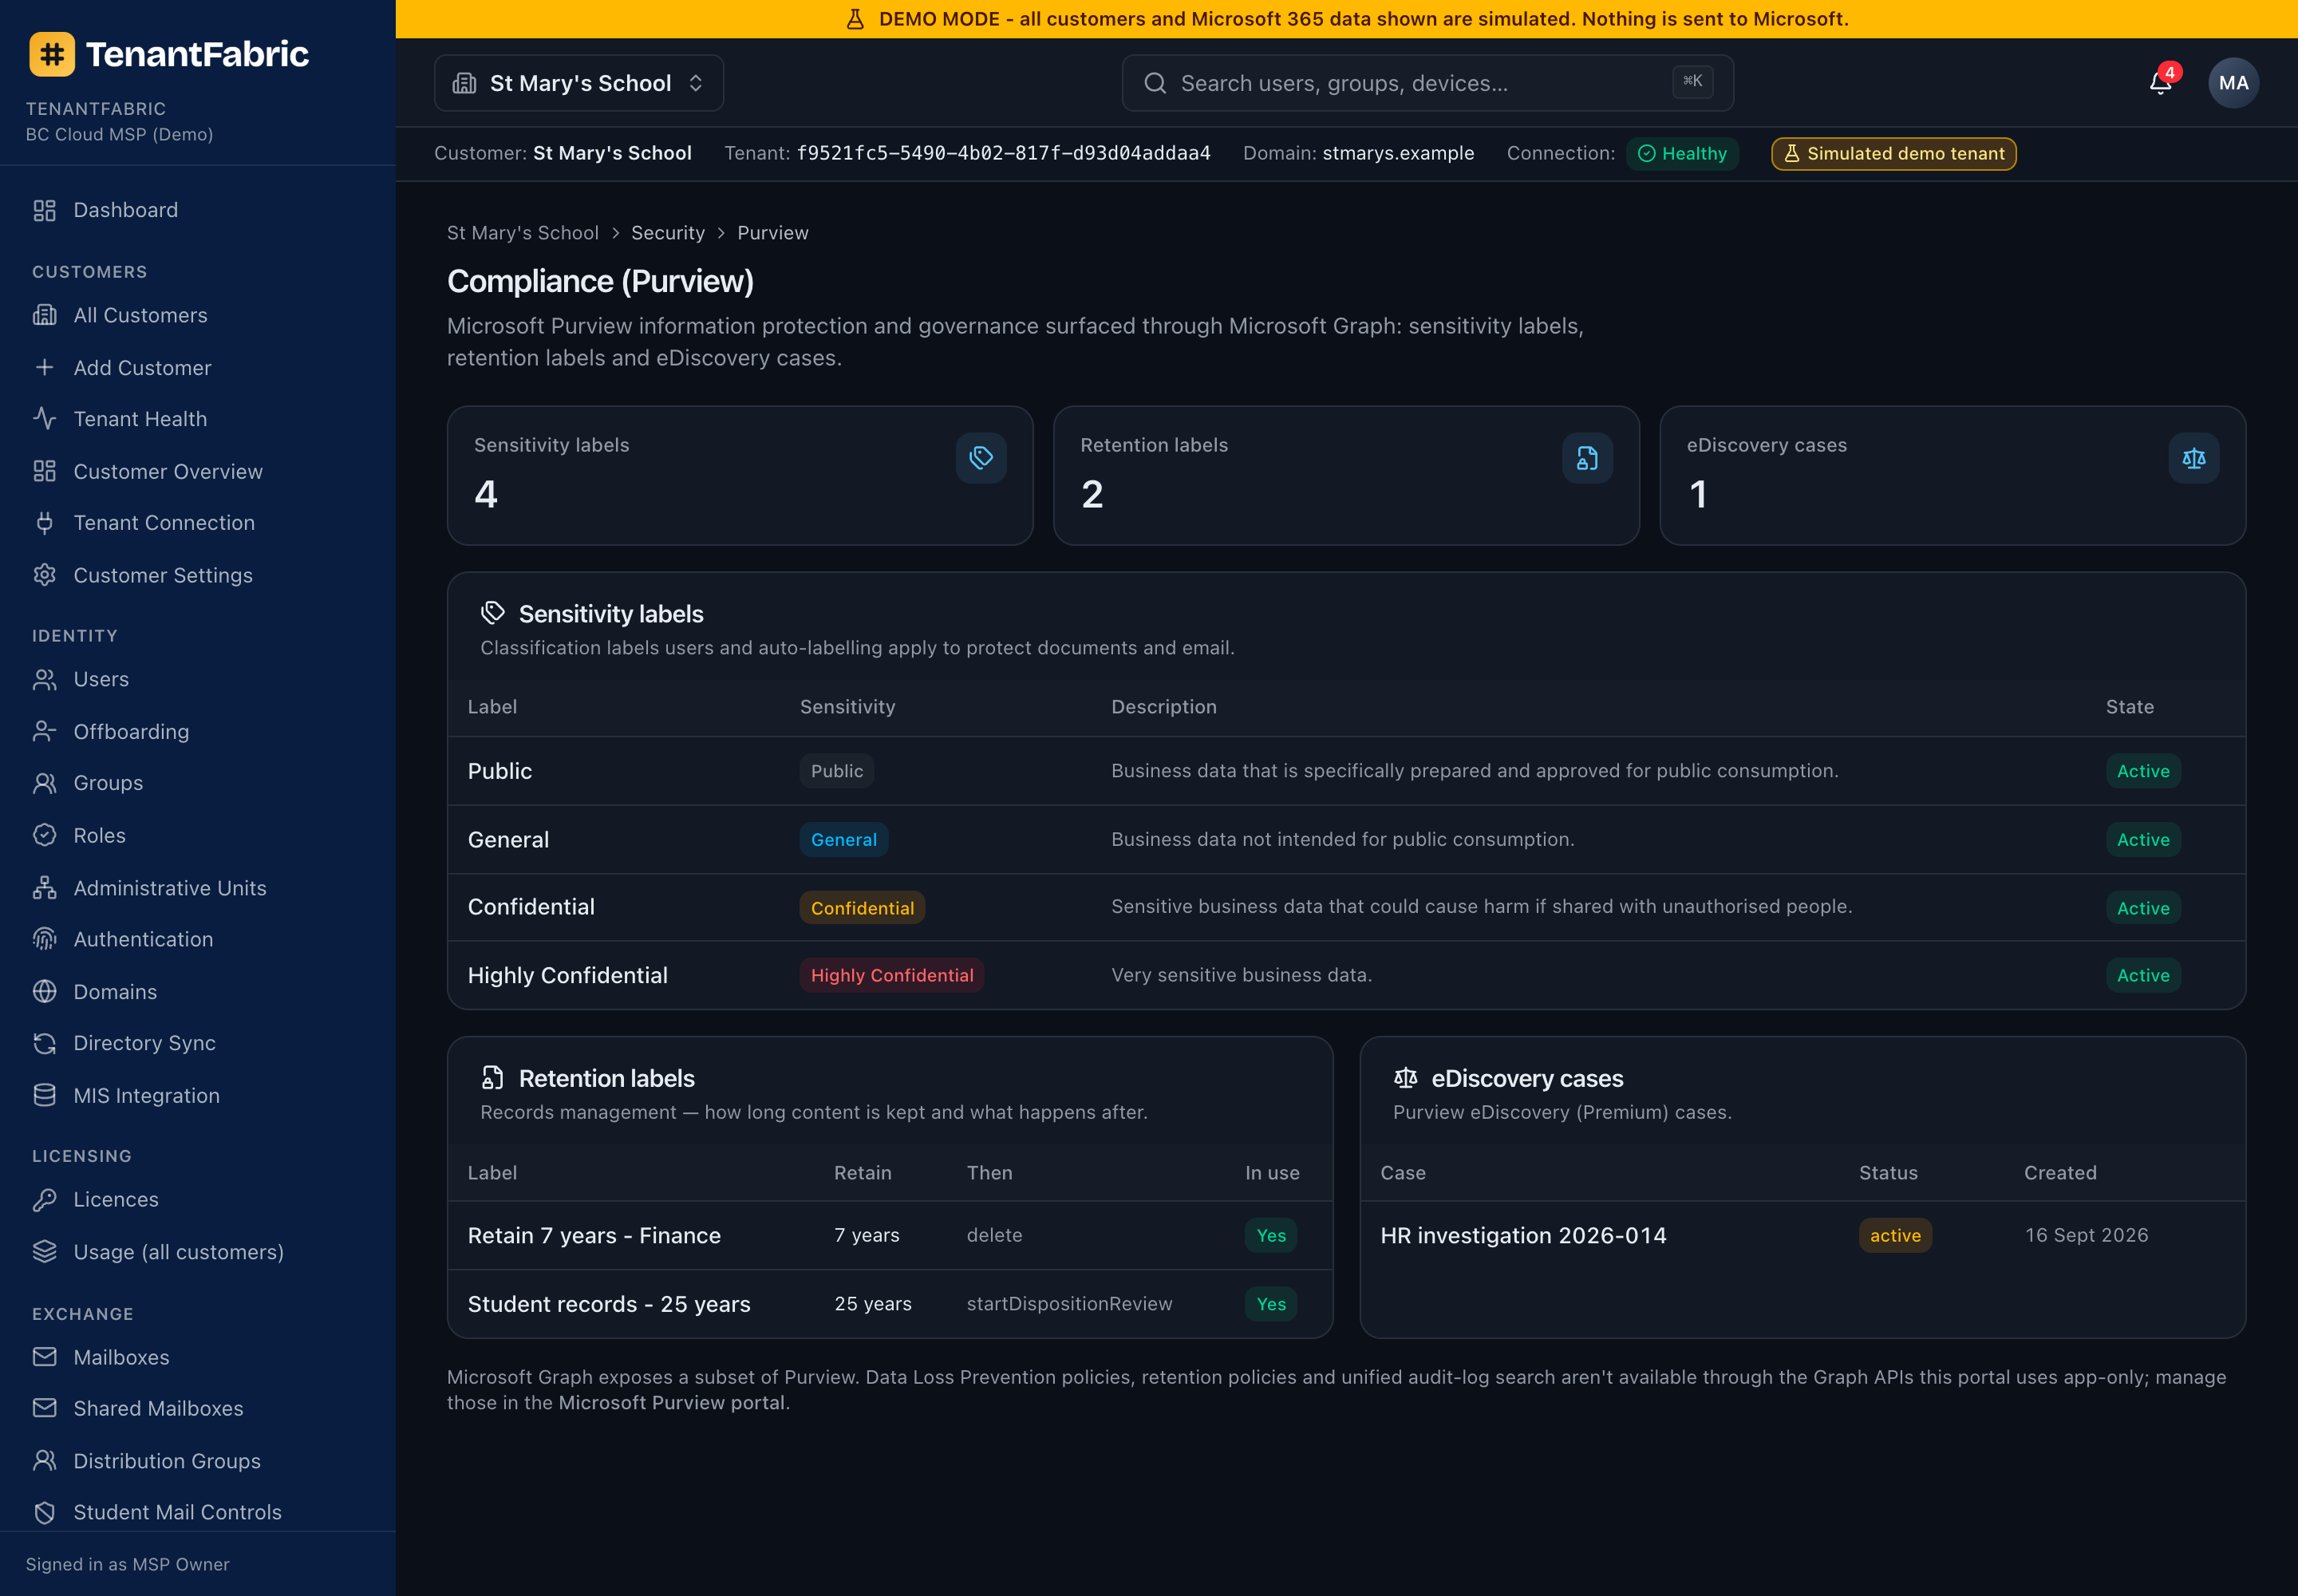Select the Highly Confidential label row
This screenshot has height=1596, width=2298.
[1346, 975]
